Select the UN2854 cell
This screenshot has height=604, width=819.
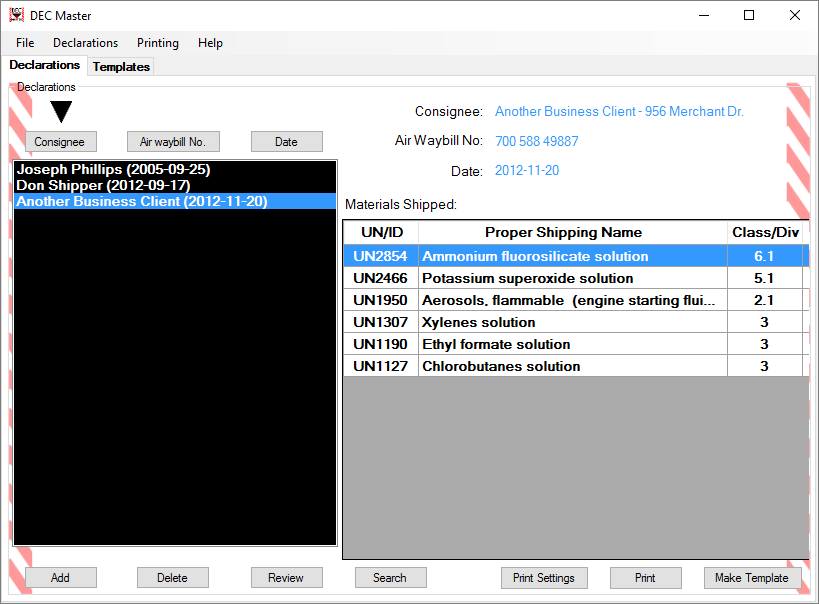(381, 256)
